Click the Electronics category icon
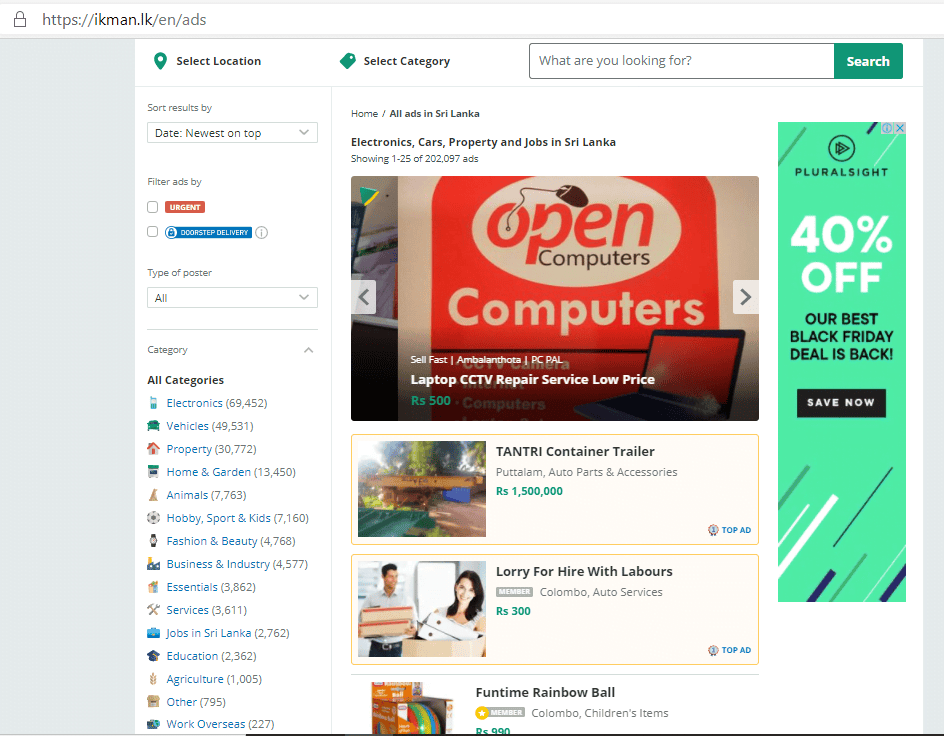944x736 pixels. (154, 403)
